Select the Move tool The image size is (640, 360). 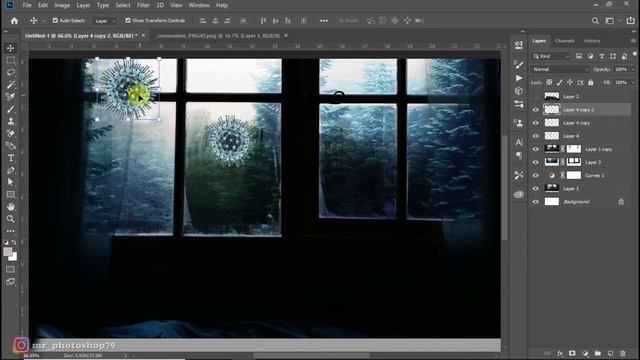(11, 48)
